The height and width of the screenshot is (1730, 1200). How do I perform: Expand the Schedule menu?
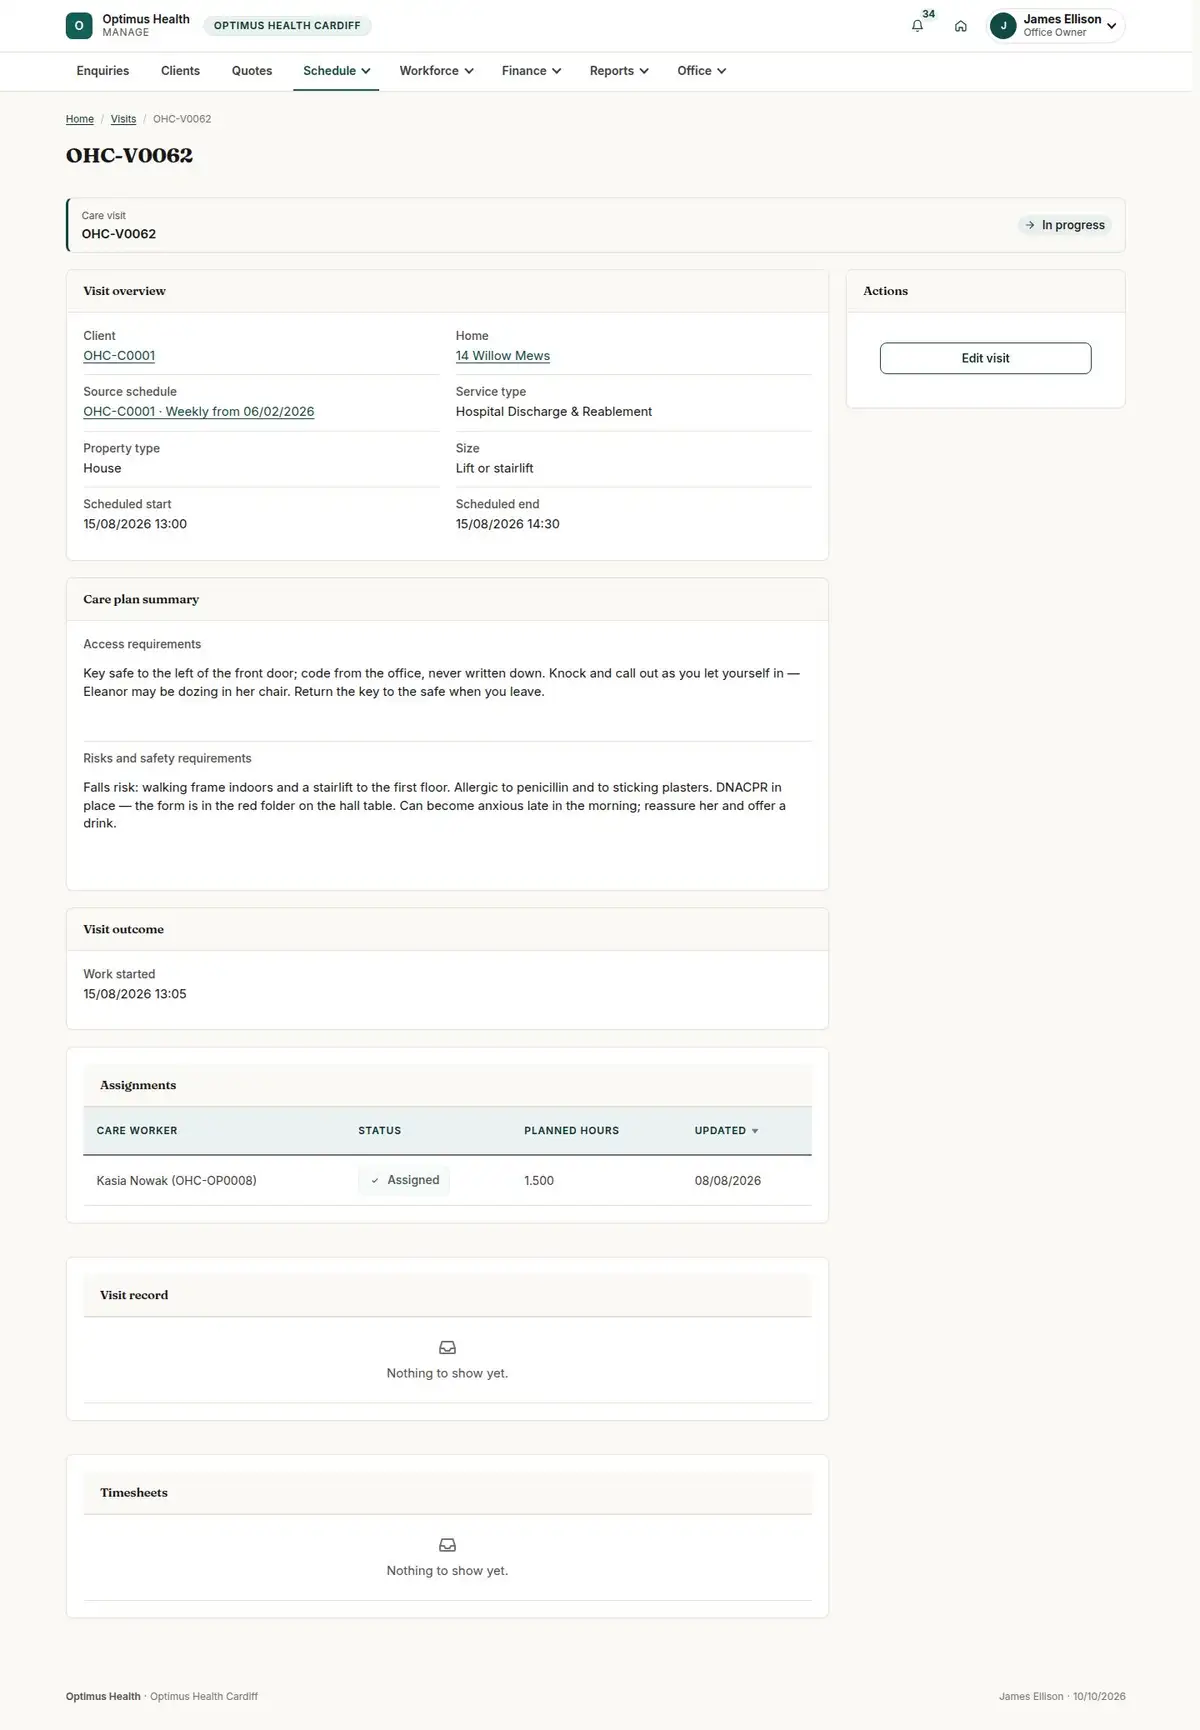point(336,71)
